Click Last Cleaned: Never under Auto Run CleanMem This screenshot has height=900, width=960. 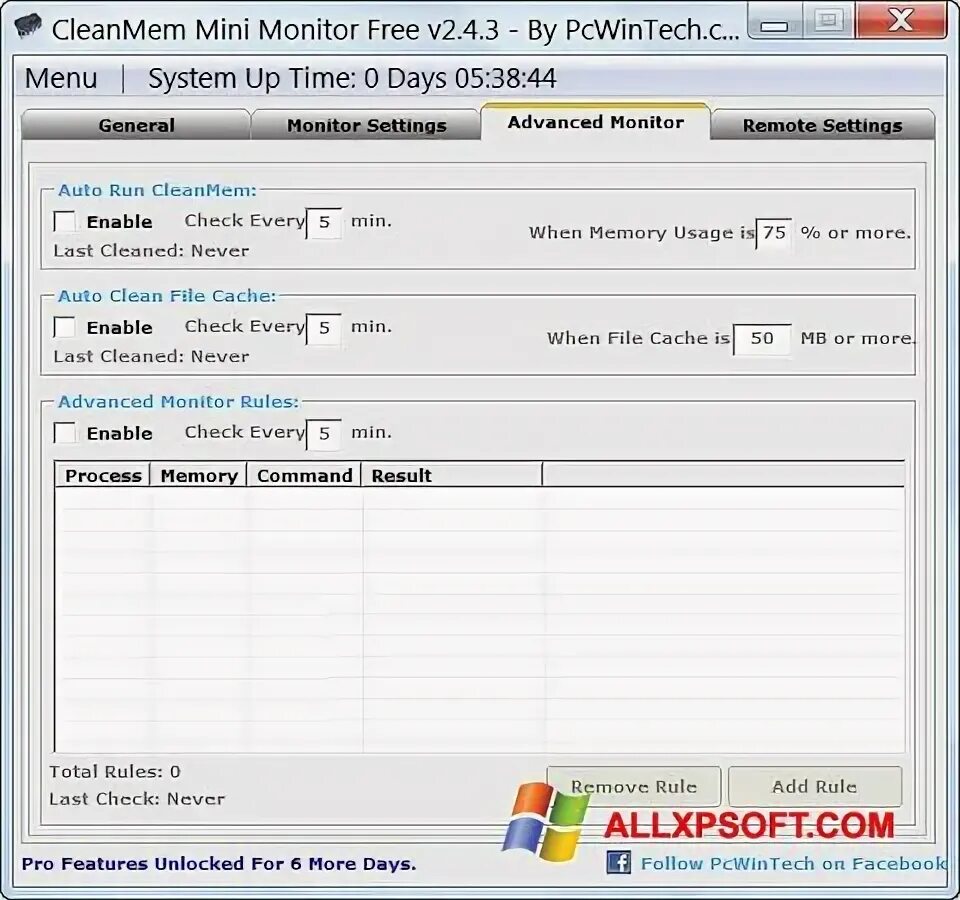pos(151,250)
